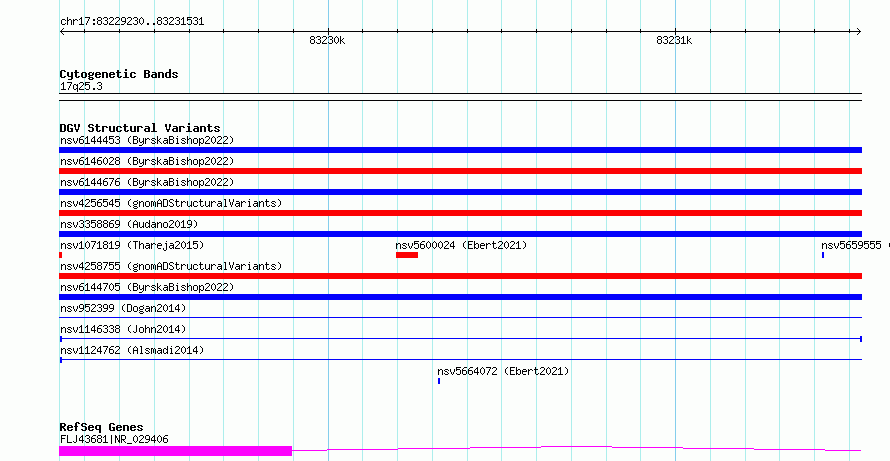Click the 83231k ruler tick label

(674, 40)
